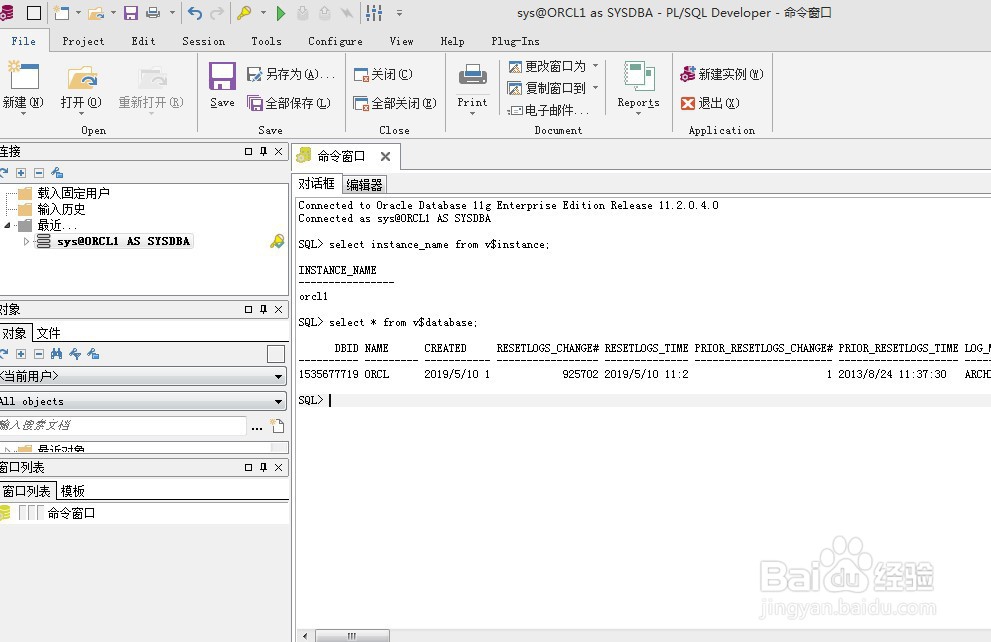Open the Project ribbon tab
991x642 pixels.
click(x=83, y=41)
